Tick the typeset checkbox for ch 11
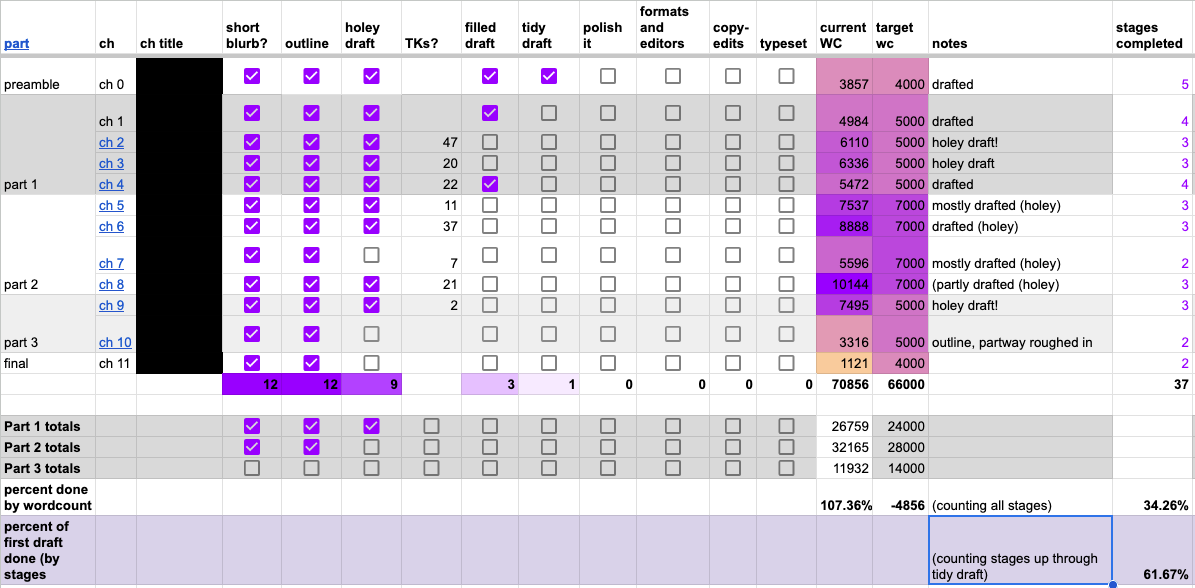This screenshot has width=1195, height=588. (x=787, y=362)
